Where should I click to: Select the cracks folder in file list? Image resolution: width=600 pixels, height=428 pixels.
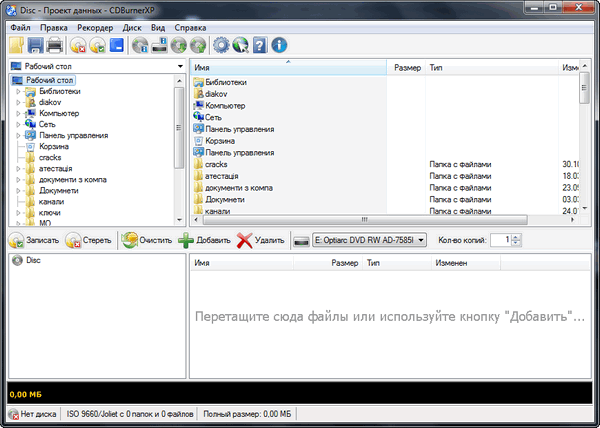point(216,164)
